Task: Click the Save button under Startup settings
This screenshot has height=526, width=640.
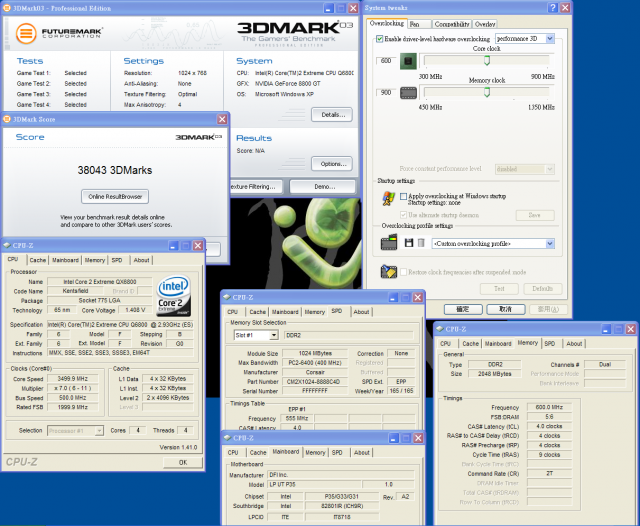Action: pyautogui.click(x=535, y=215)
